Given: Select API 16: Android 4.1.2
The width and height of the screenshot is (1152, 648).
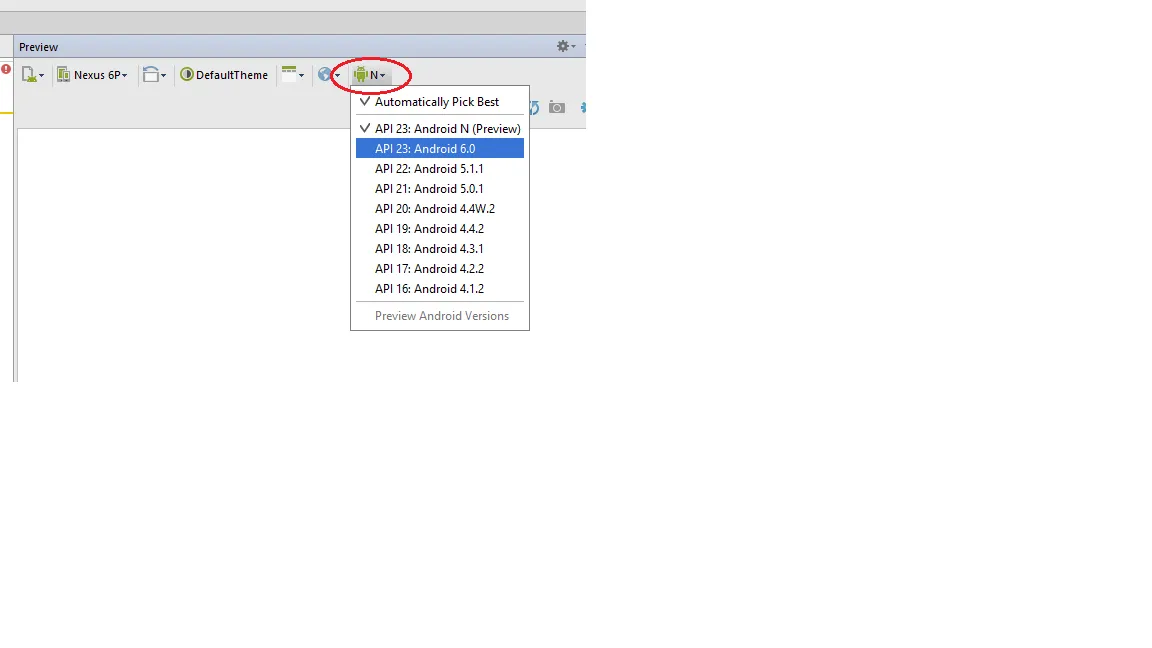Looking at the screenshot, I should (440, 288).
